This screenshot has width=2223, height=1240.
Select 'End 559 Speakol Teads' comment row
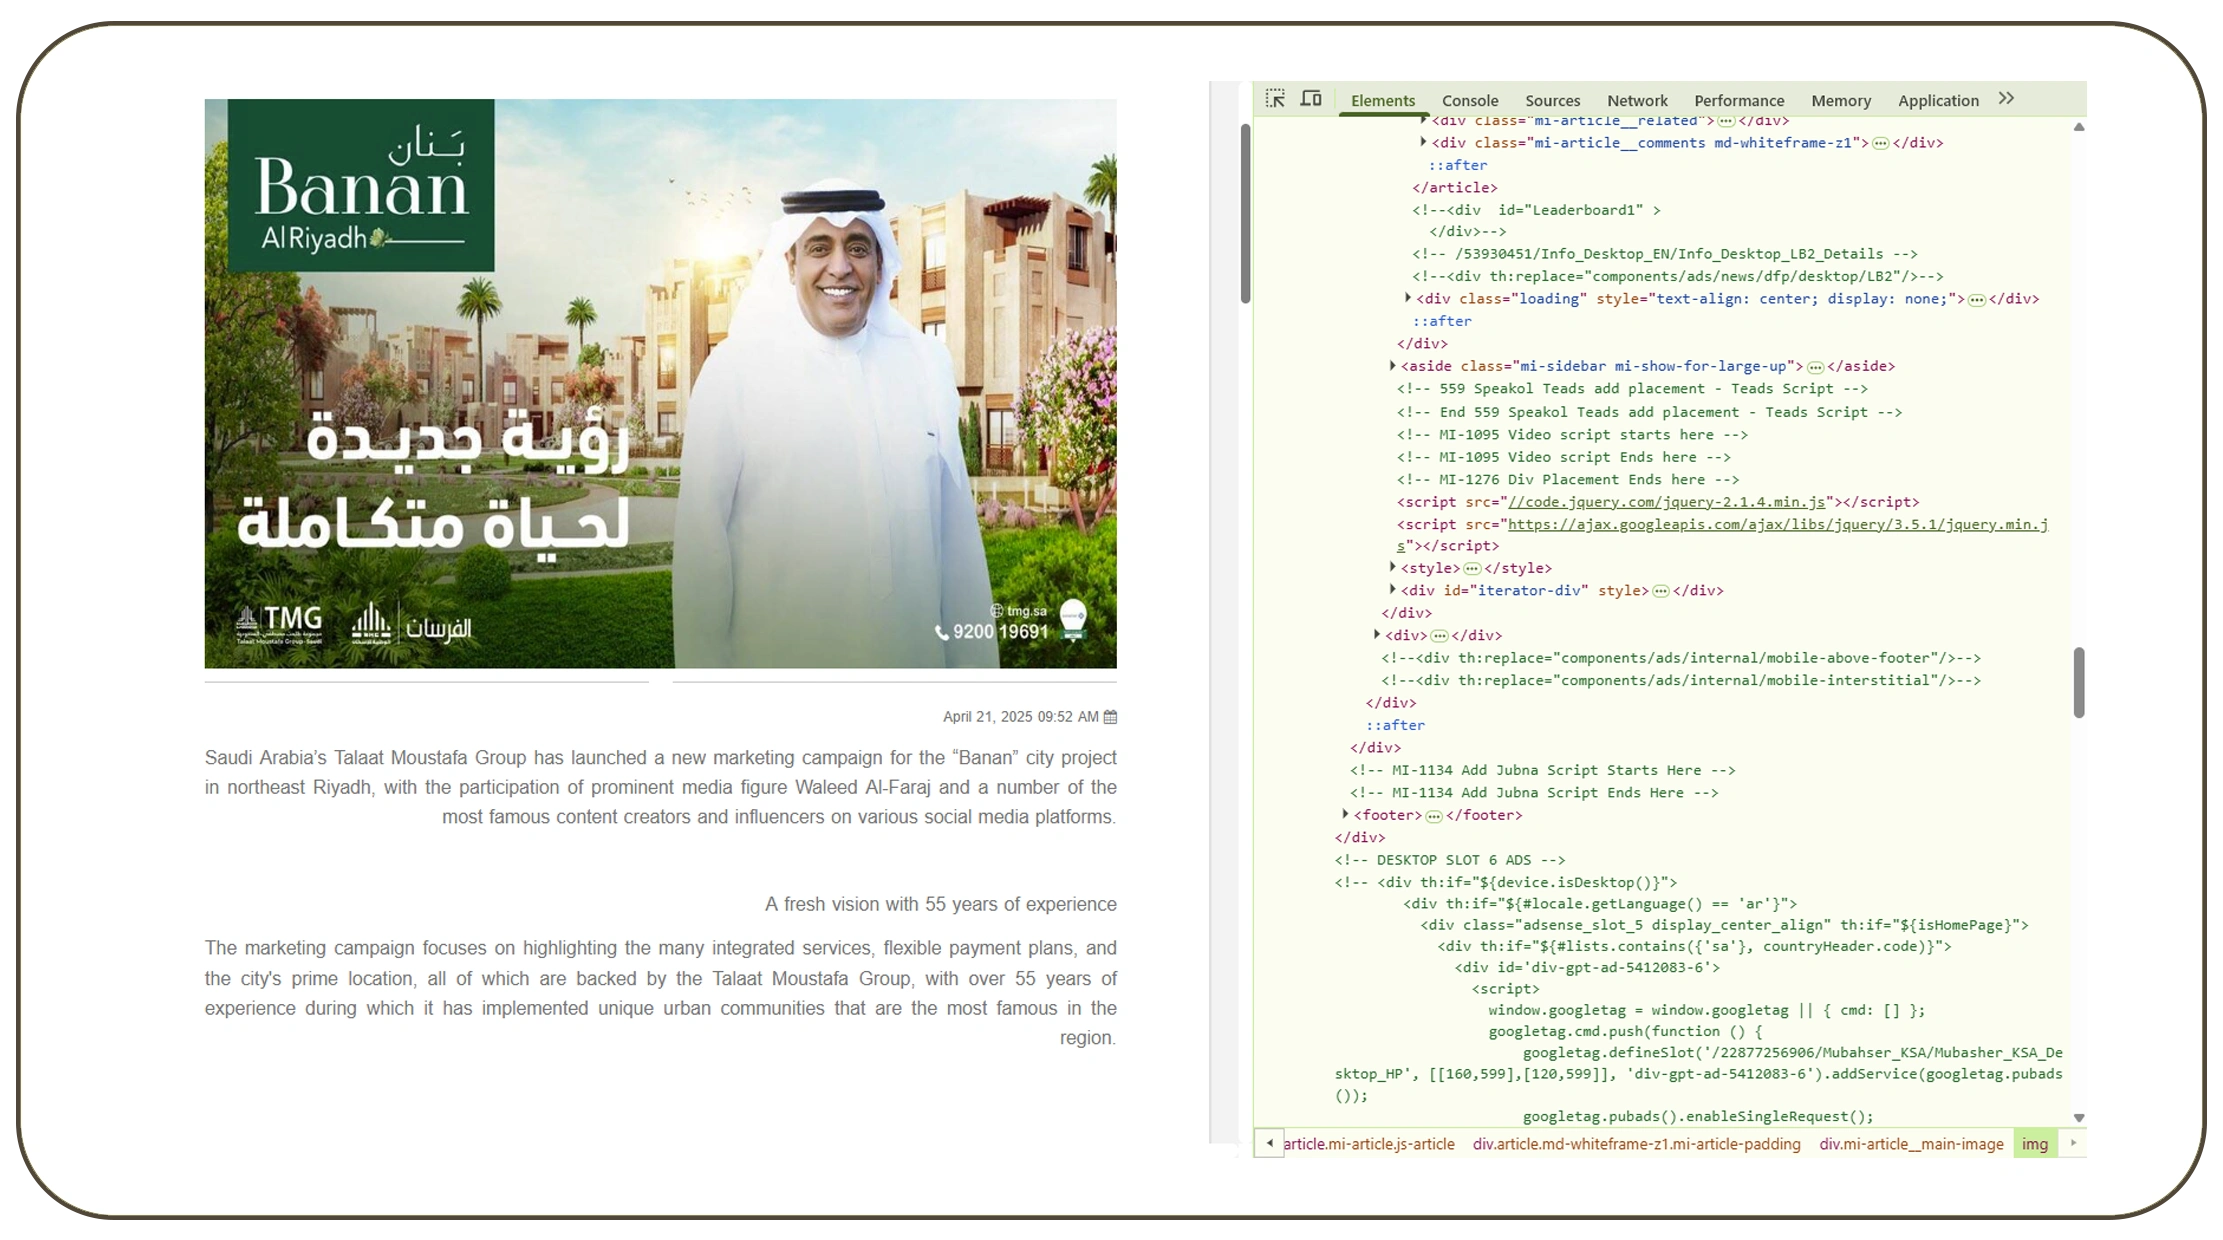(x=1649, y=412)
